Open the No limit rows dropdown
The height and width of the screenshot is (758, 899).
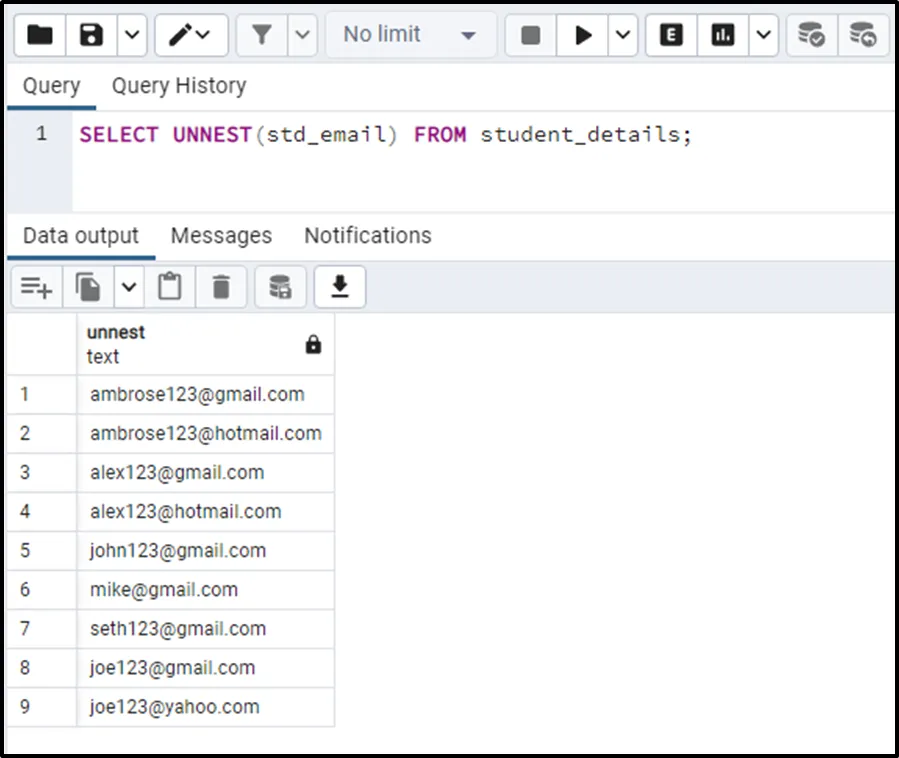[x=411, y=35]
